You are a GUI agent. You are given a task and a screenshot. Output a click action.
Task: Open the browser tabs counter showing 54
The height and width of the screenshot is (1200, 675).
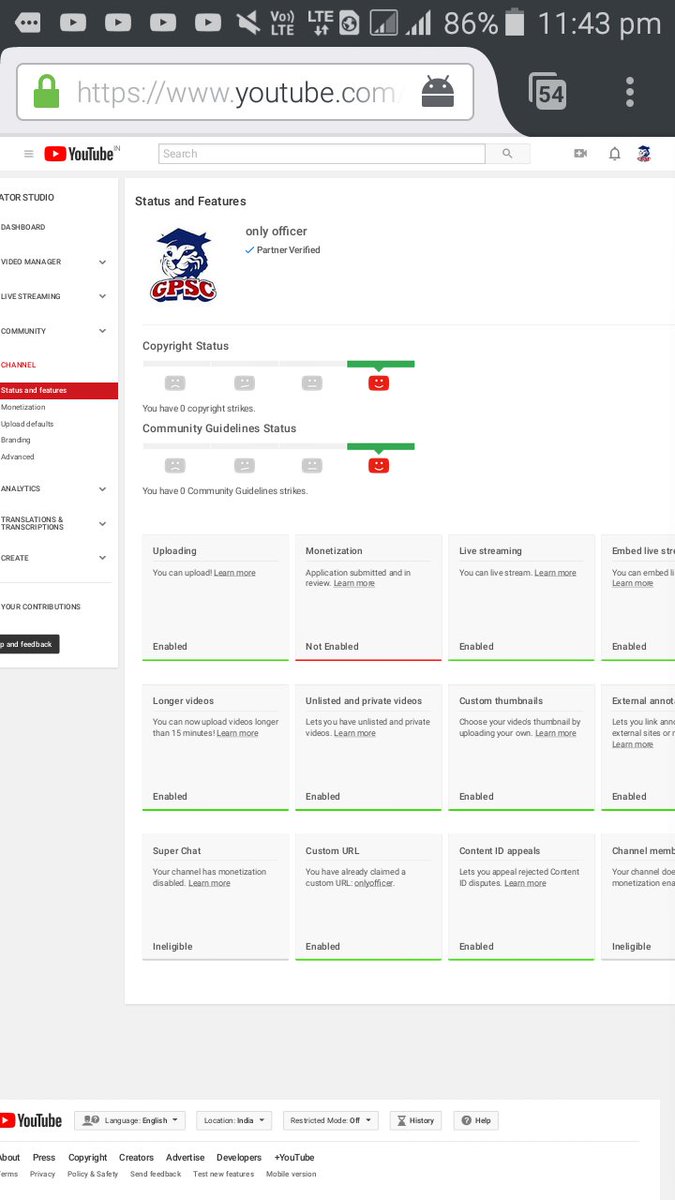[x=549, y=92]
